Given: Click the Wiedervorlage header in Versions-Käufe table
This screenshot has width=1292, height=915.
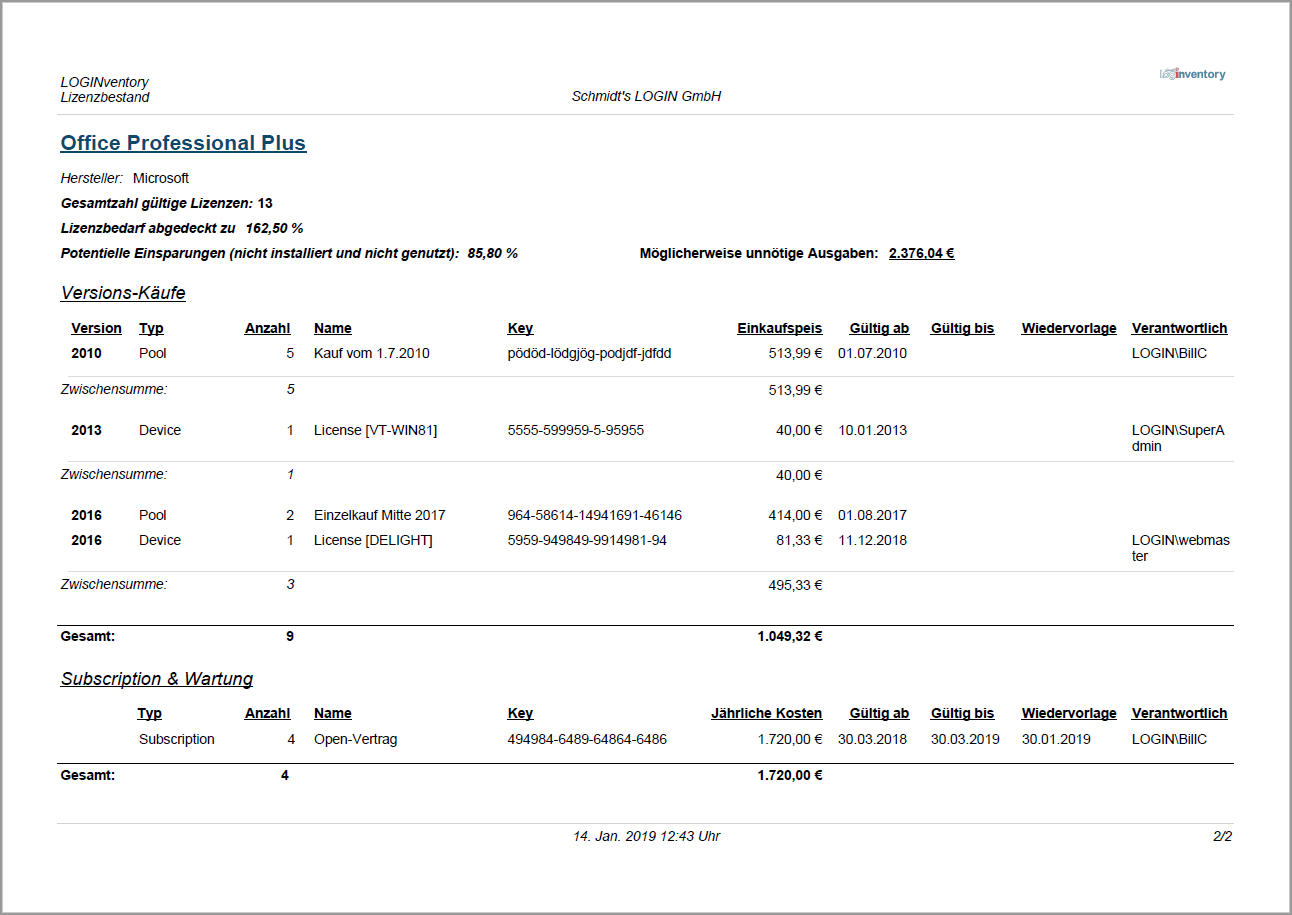Looking at the screenshot, I should pos(1069,328).
